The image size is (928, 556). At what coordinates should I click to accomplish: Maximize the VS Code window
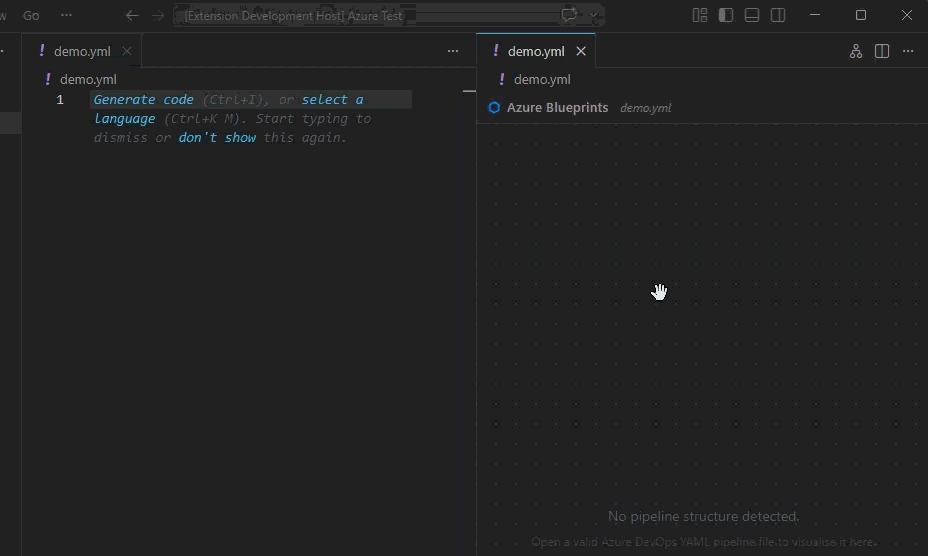861,15
